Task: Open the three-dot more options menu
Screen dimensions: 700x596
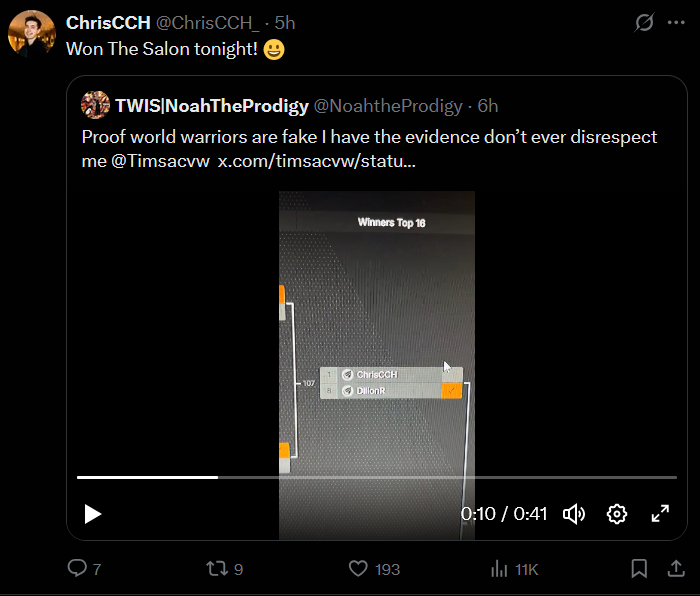Action: click(676, 22)
